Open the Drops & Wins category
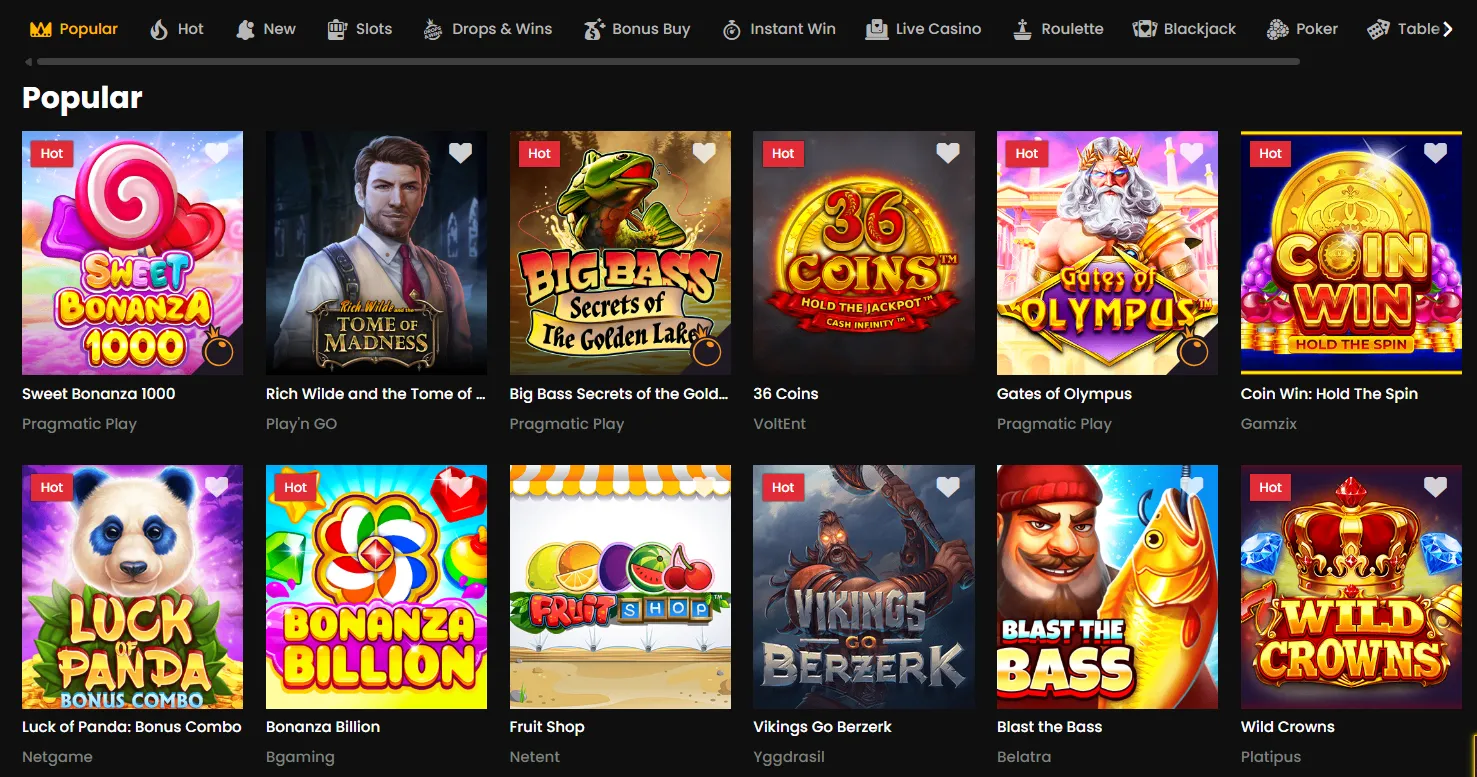 501,29
